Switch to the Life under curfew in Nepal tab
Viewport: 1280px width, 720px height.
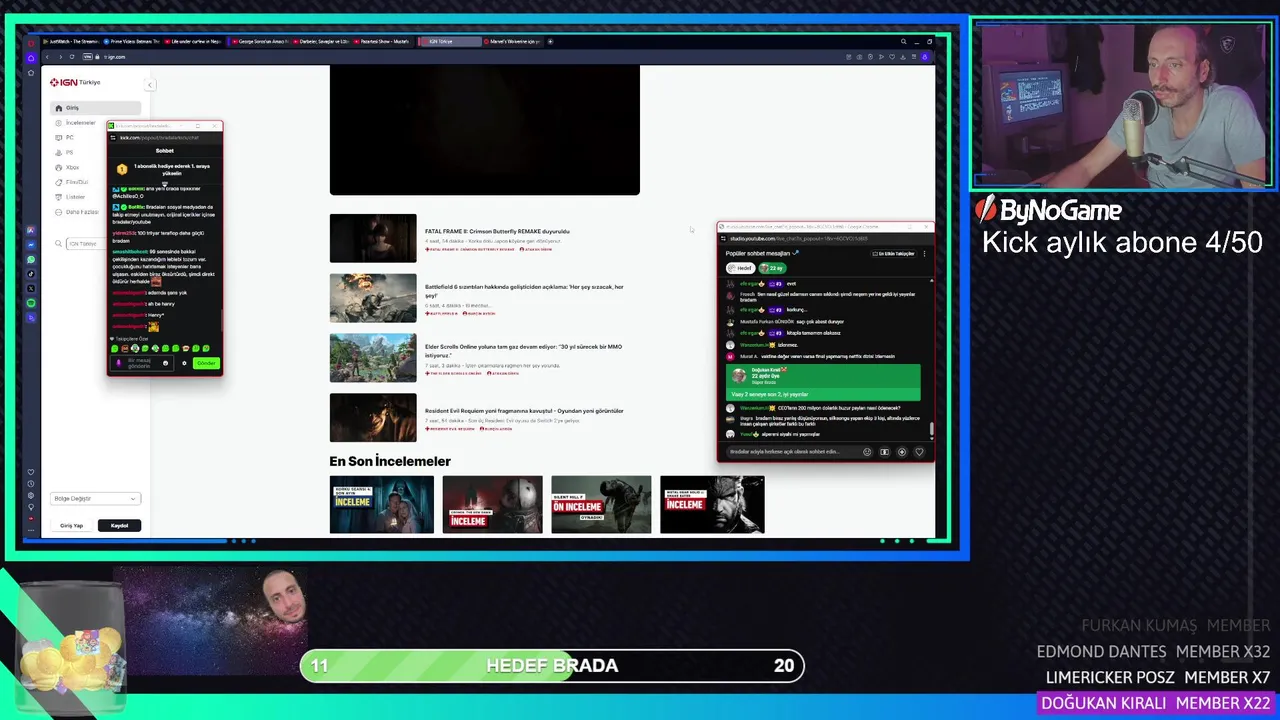(x=195, y=42)
